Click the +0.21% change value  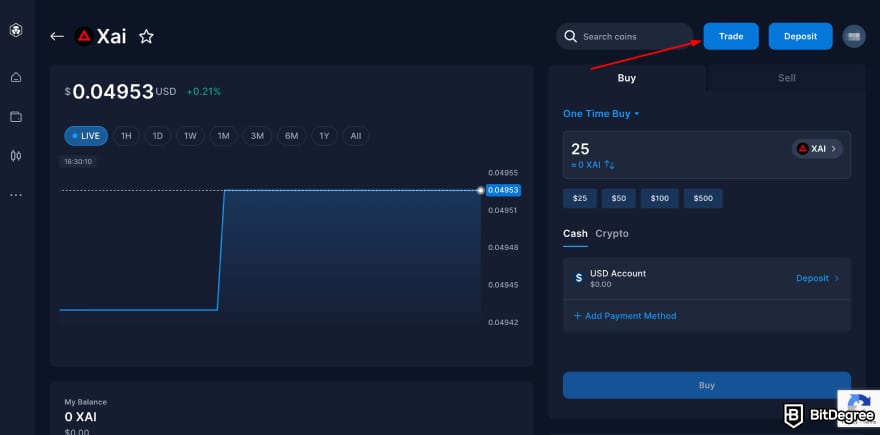[204, 91]
